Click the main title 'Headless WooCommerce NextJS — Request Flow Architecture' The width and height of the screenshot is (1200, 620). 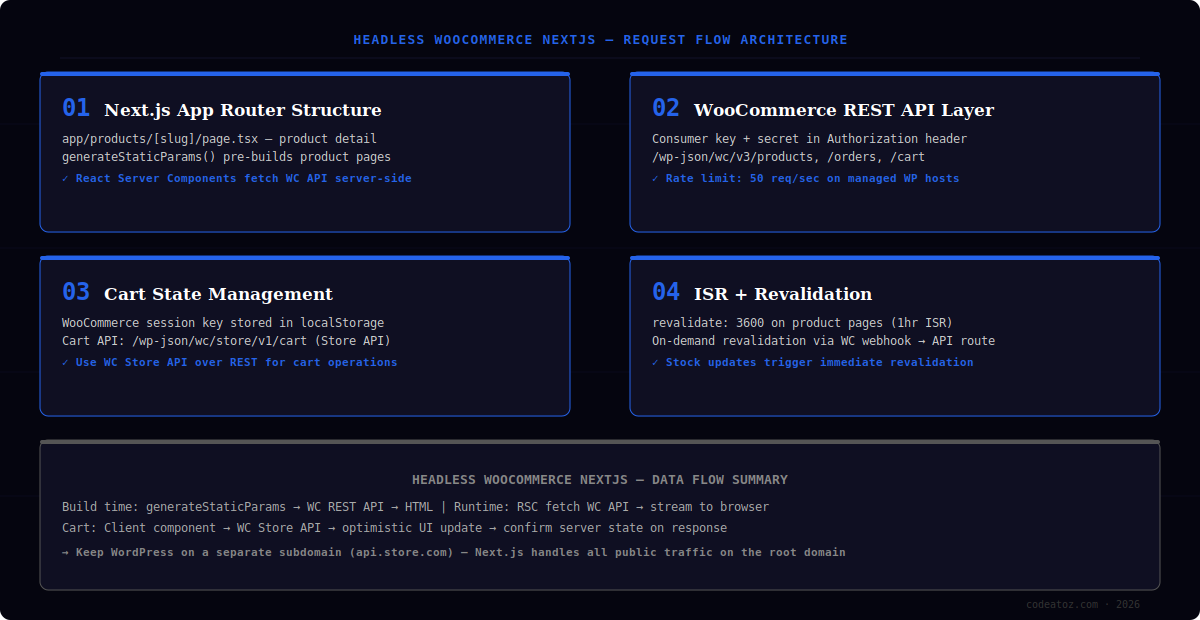pyautogui.click(x=600, y=40)
